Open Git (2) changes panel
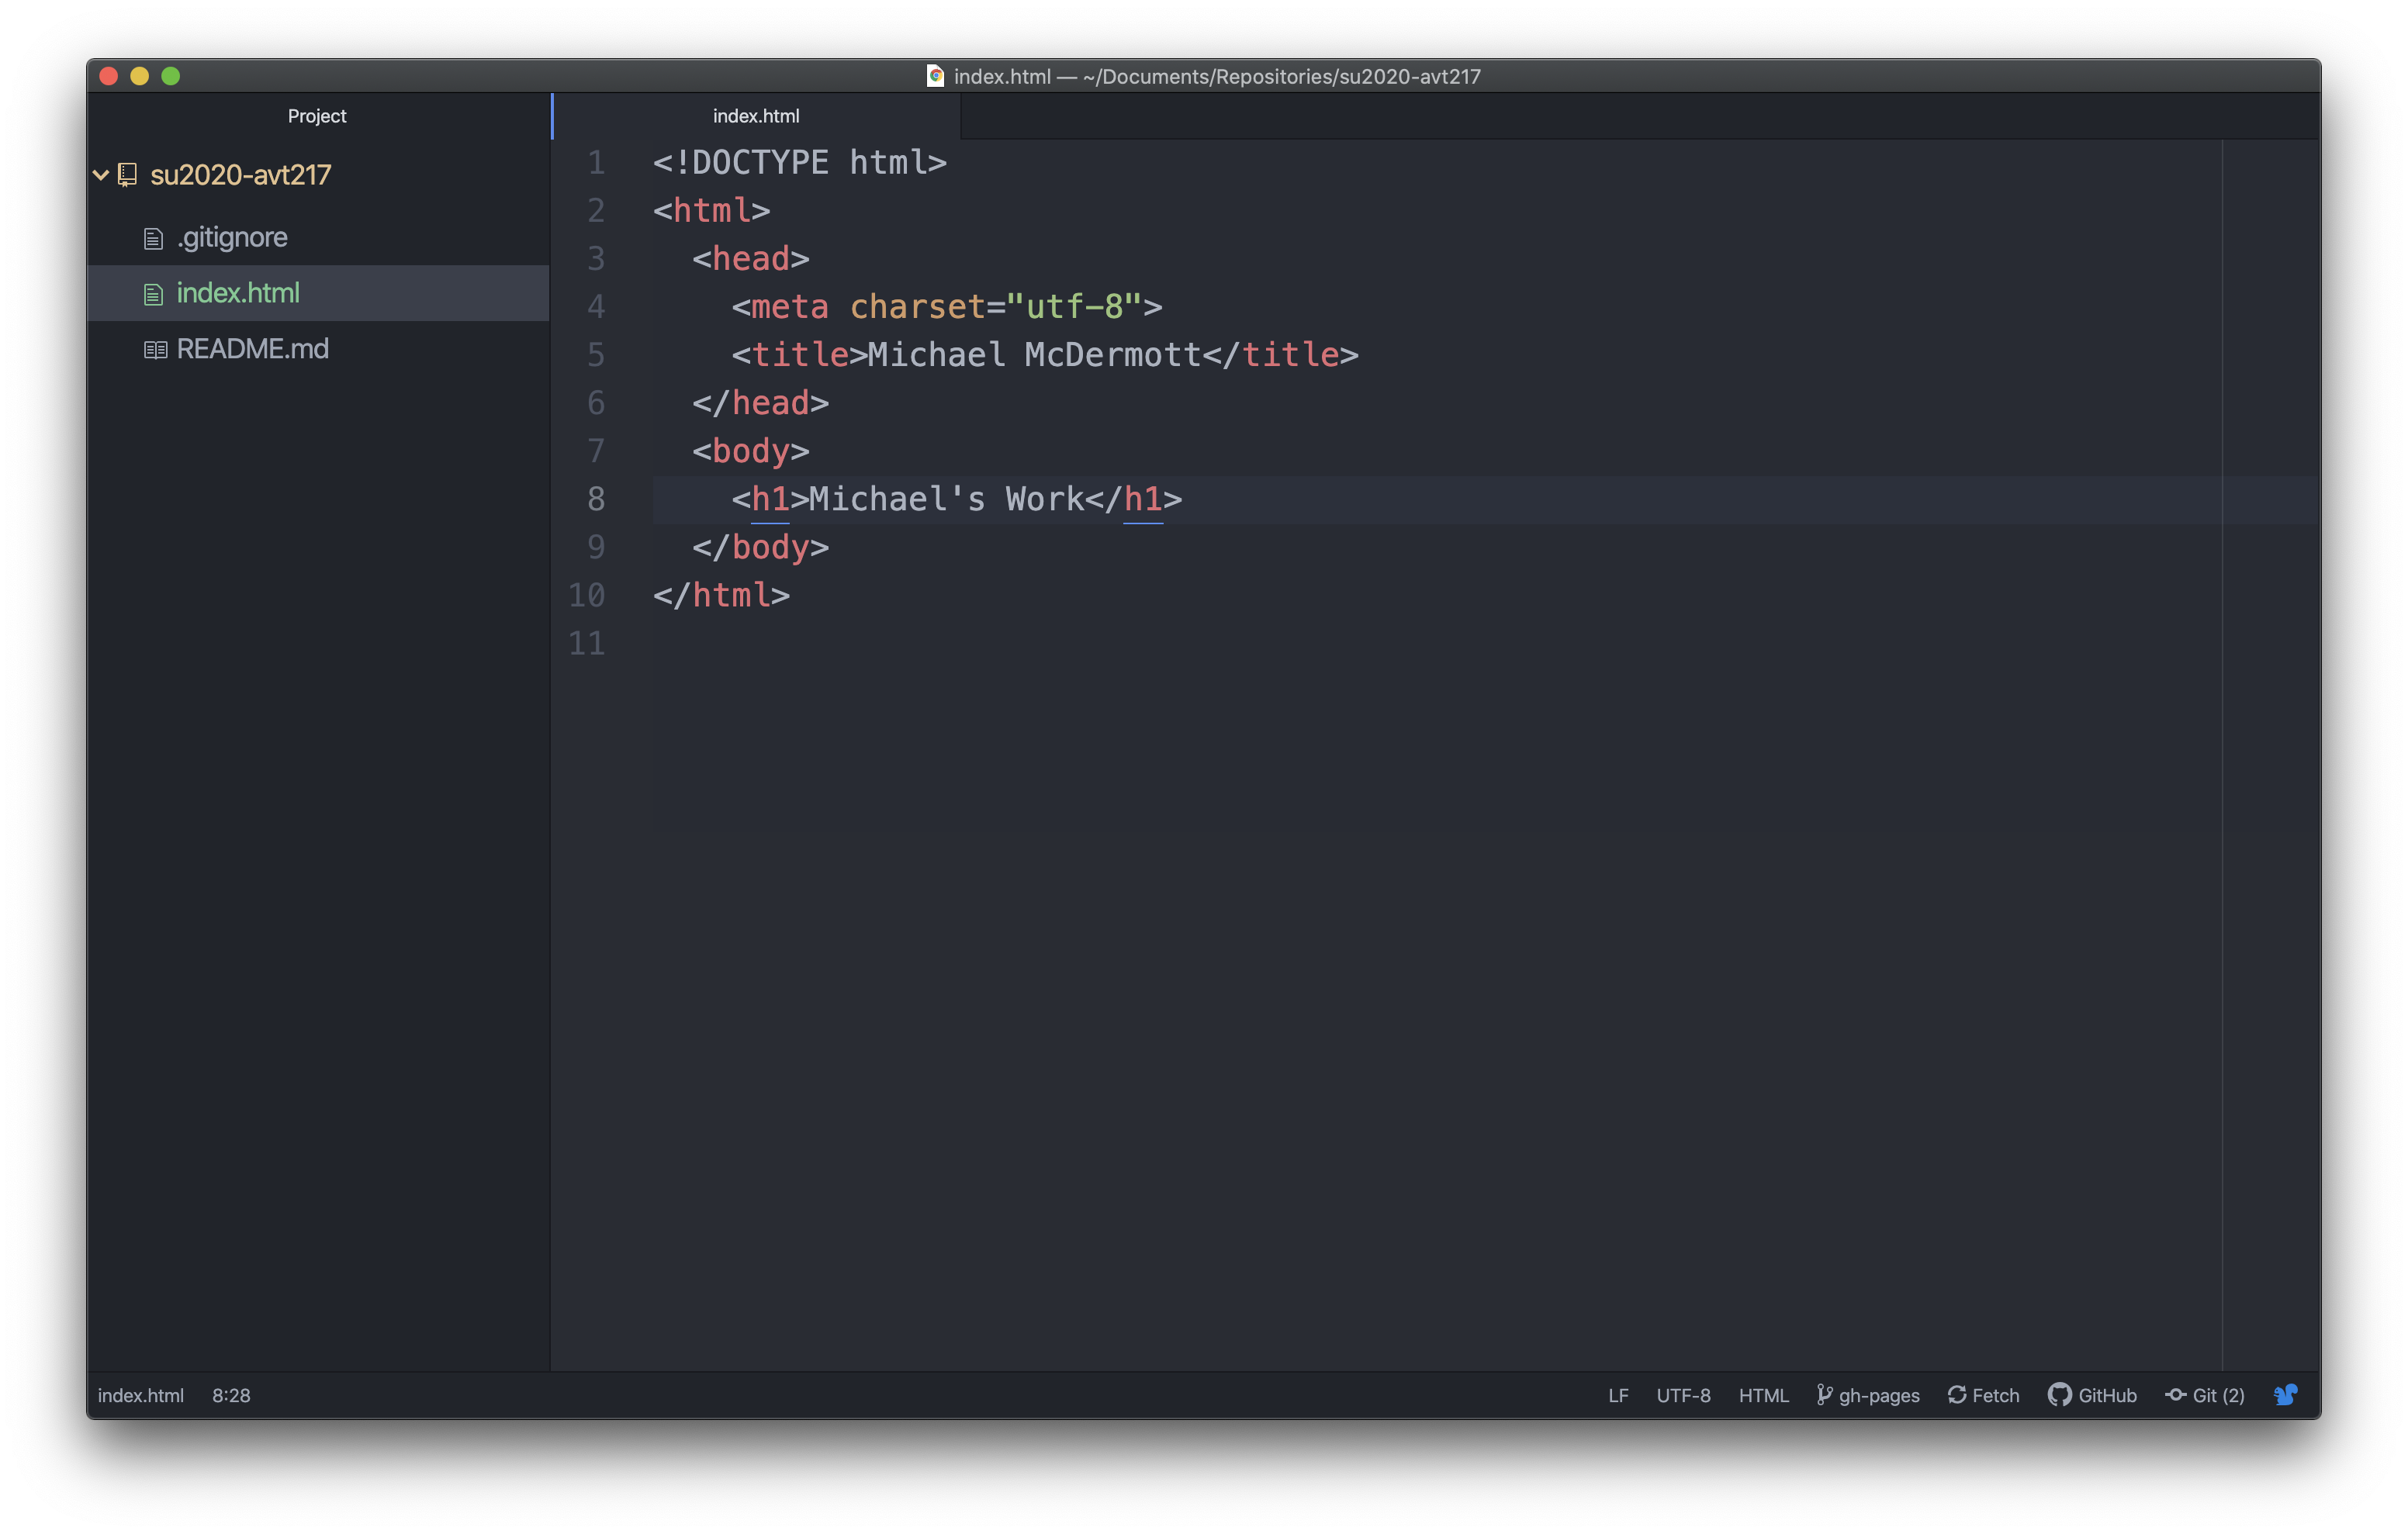This screenshot has height=1534, width=2408. coord(2218,1395)
